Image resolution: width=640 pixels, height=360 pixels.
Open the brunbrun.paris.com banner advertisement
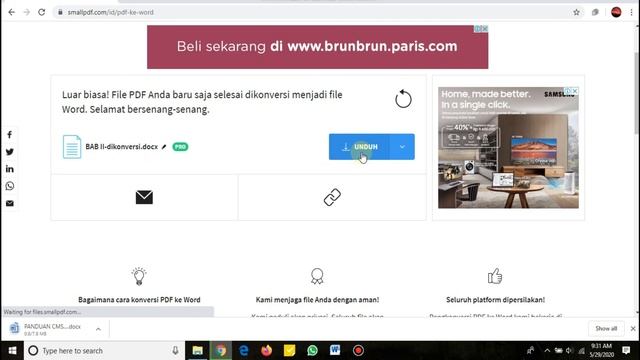coord(318,47)
